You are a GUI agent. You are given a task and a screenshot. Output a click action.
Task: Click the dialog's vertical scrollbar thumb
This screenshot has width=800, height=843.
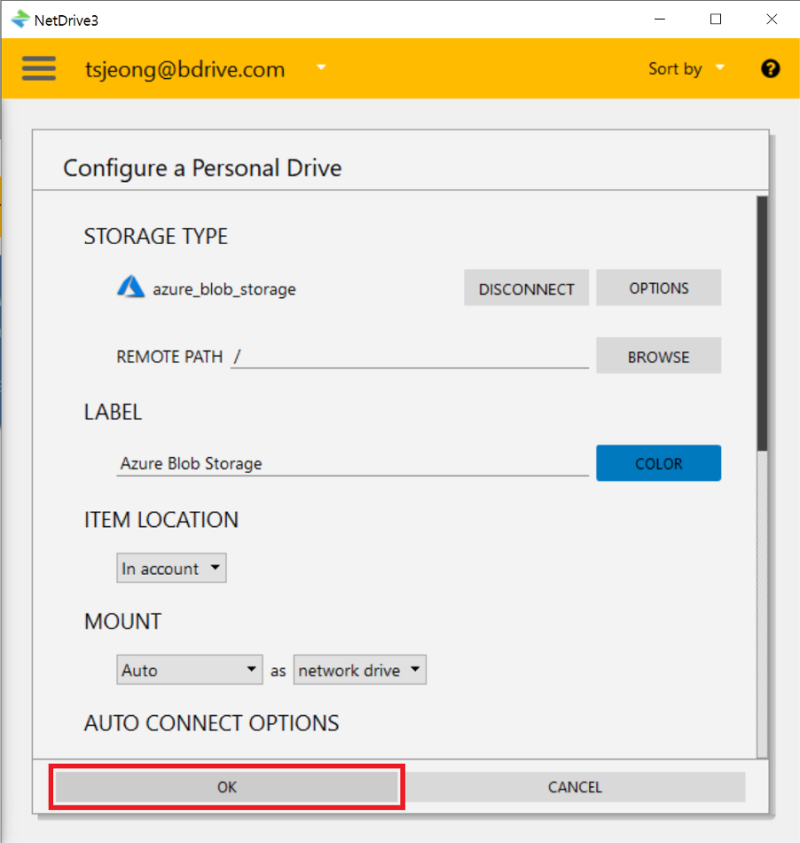pos(761,324)
